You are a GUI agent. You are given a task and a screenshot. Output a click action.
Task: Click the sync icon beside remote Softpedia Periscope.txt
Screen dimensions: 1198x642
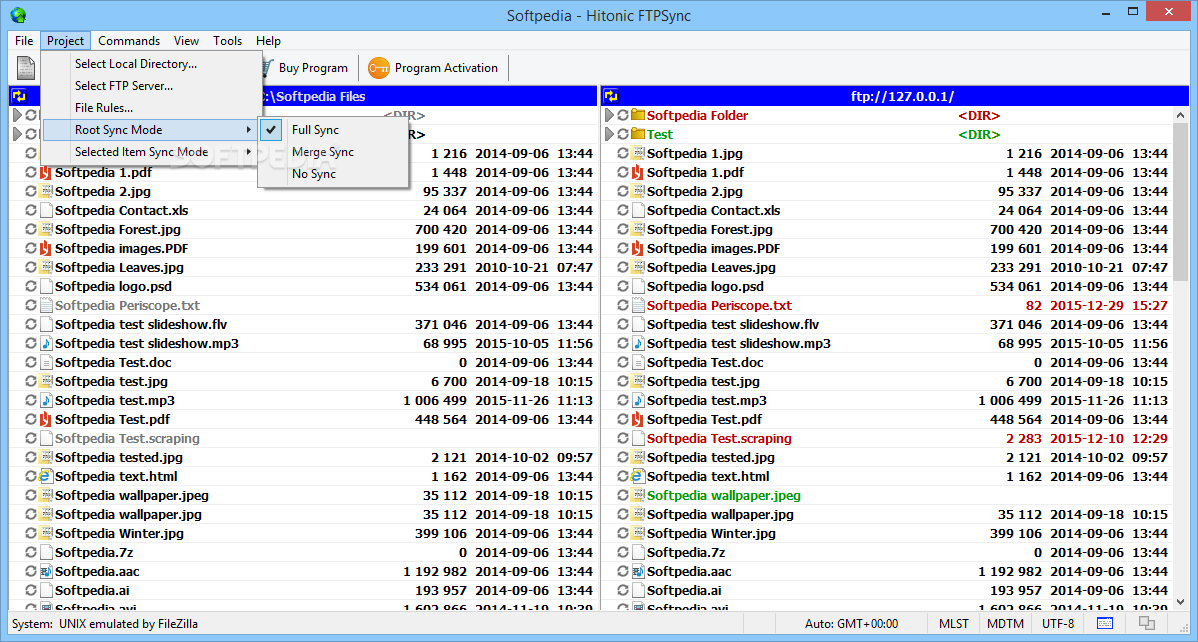(623, 306)
